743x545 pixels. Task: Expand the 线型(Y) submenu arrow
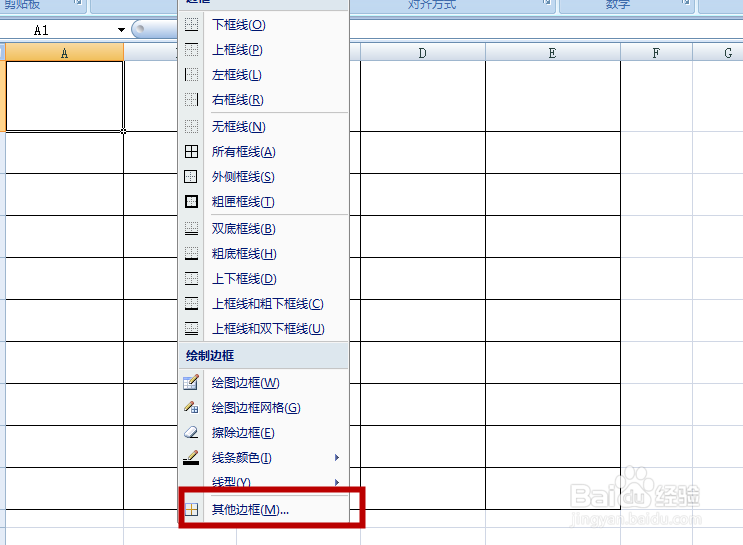[x=336, y=482]
